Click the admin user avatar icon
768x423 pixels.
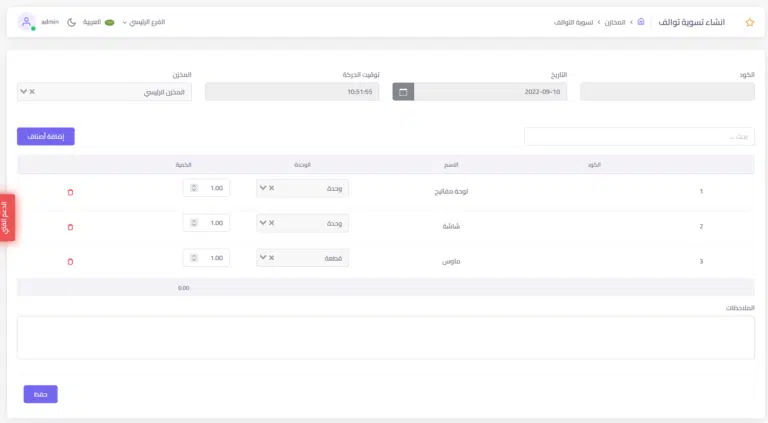point(26,22)
